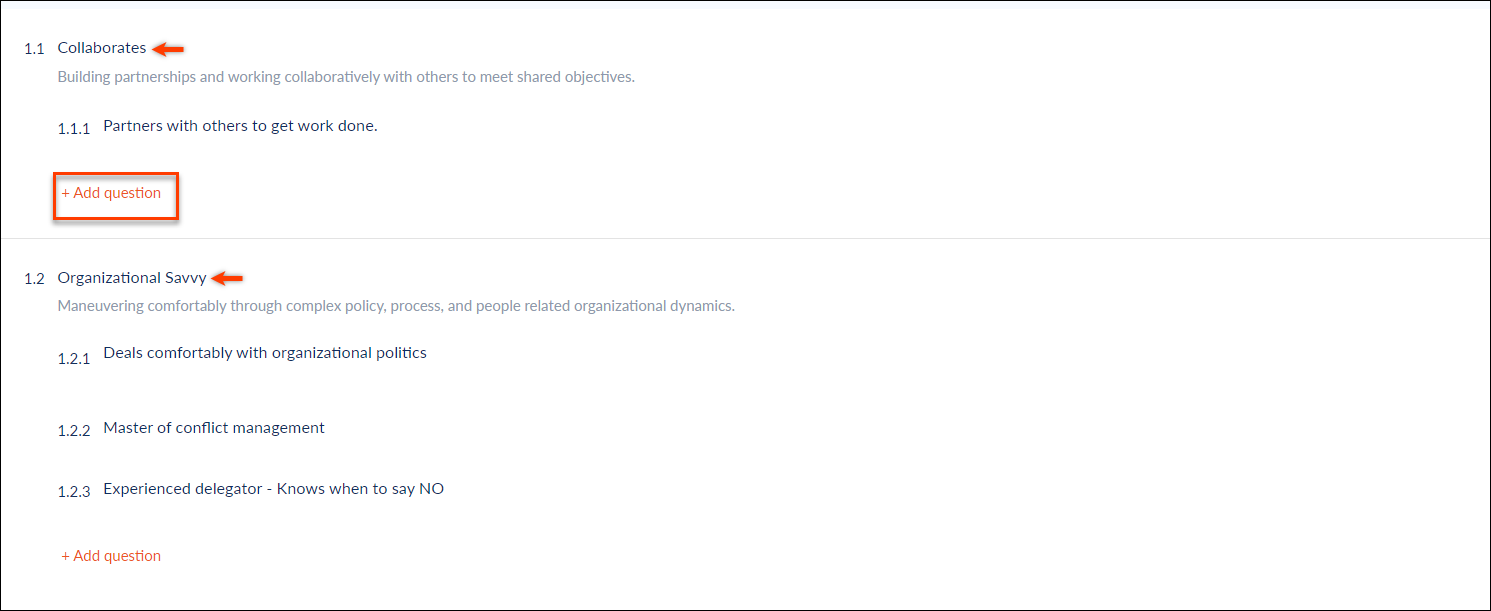Click question number 1.2.3
1491x611 pixels.
[74, 492]
